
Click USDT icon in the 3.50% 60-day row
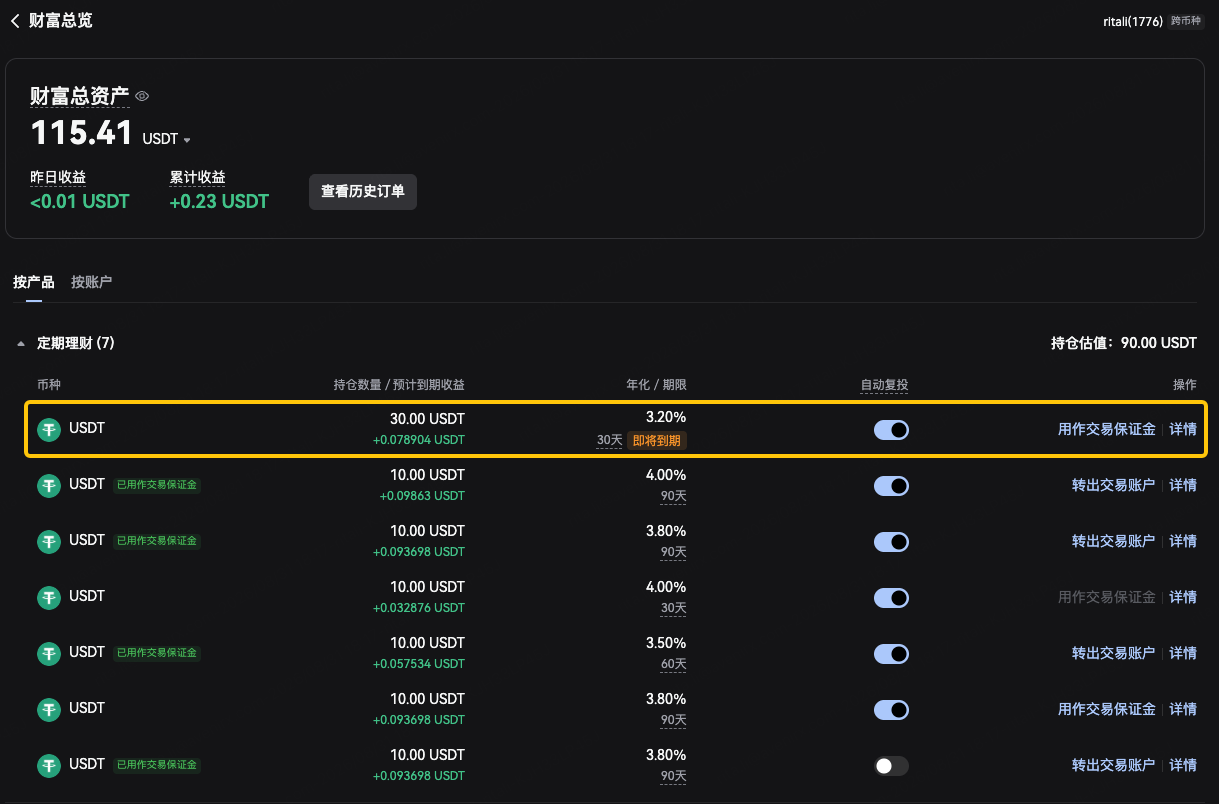(49, 653)
